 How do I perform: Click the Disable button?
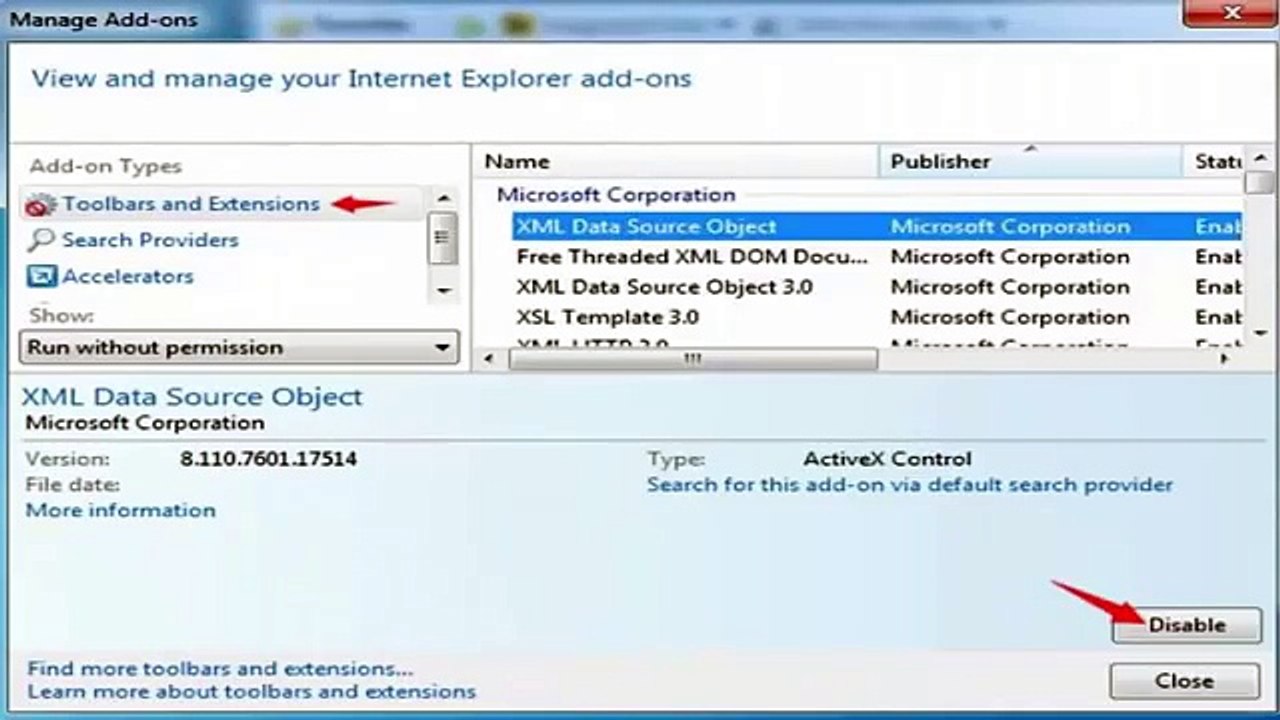(x=1187, y=625)
